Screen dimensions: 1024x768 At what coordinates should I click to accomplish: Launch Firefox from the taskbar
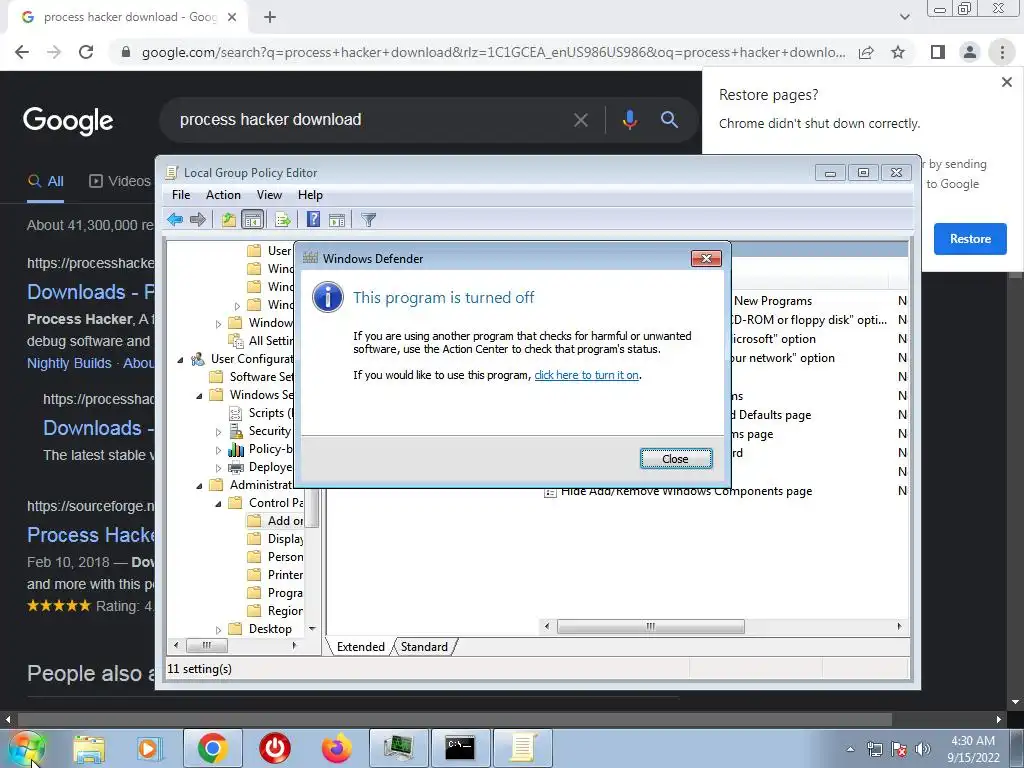(x=336, y=748)
